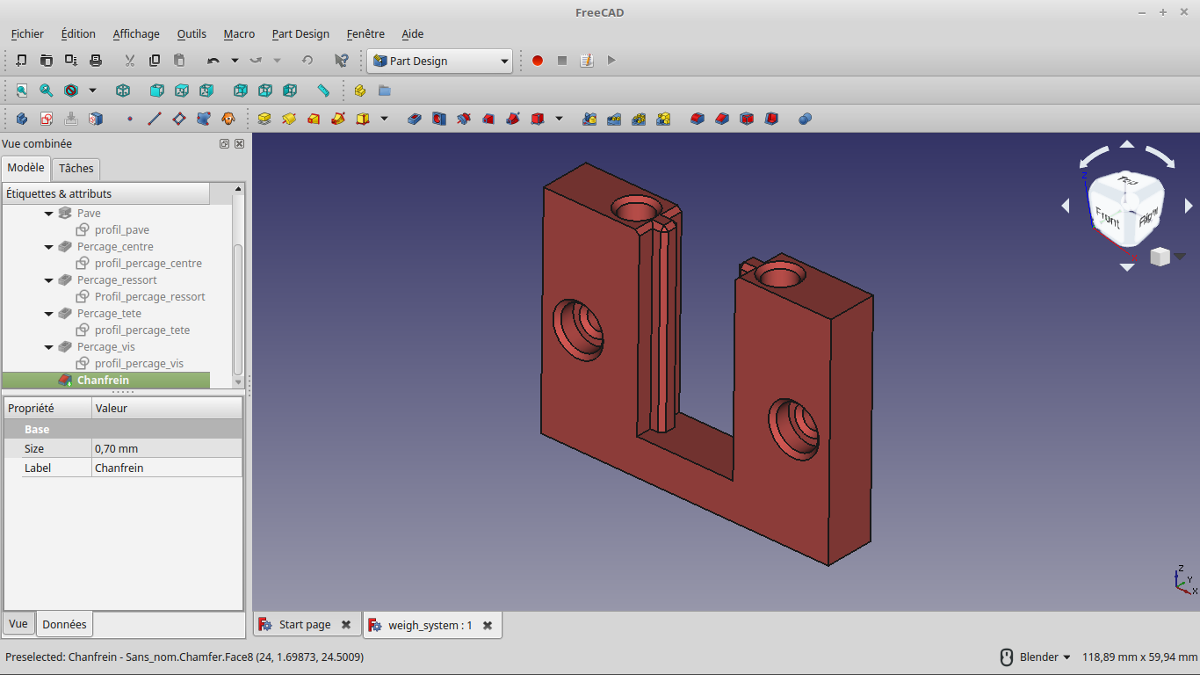This screenshot has height=675, width=1200.
Task: Create a new sketch icon
Action: (46, 118)
